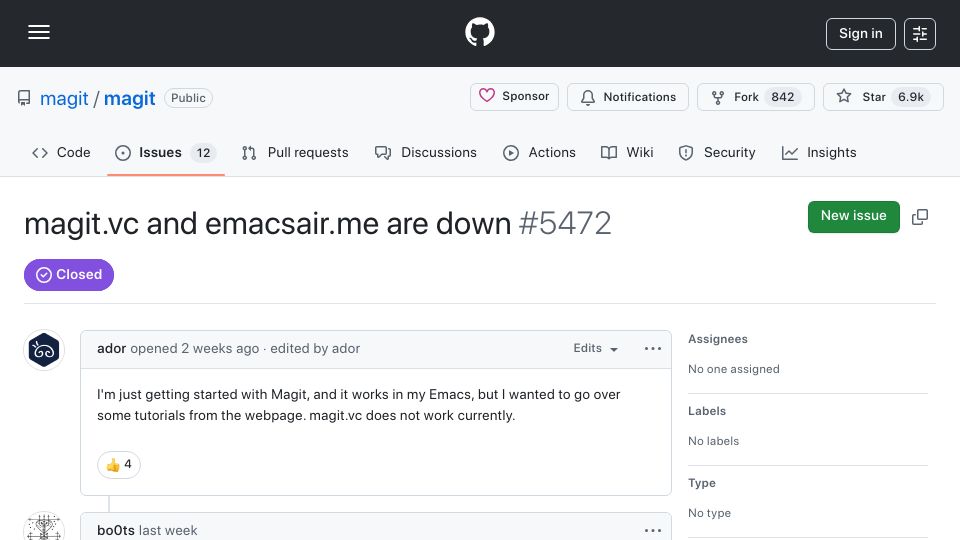Switch to the Security tab

pyautogui.click(x=717, y=152)
